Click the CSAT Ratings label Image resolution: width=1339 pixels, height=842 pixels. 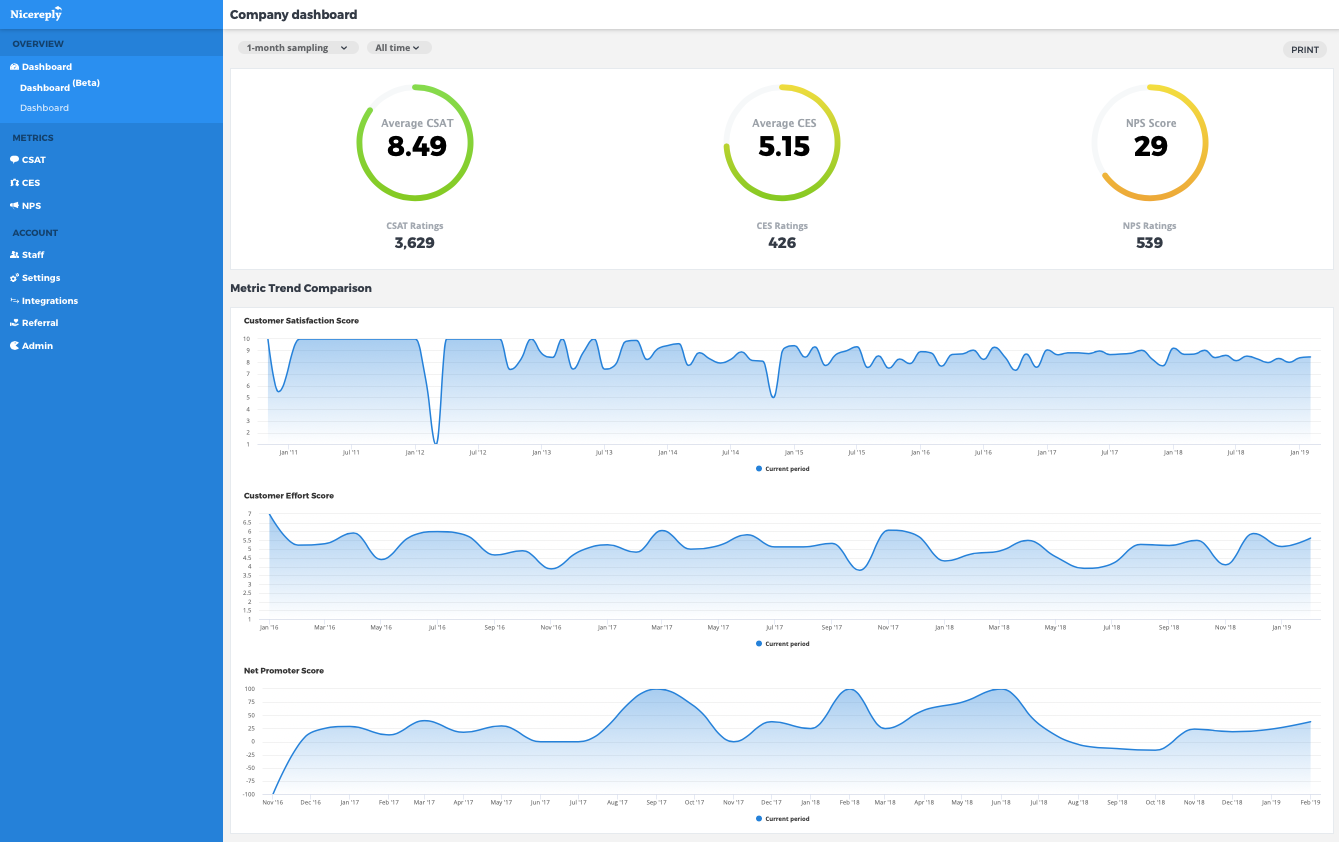(415, 226)
